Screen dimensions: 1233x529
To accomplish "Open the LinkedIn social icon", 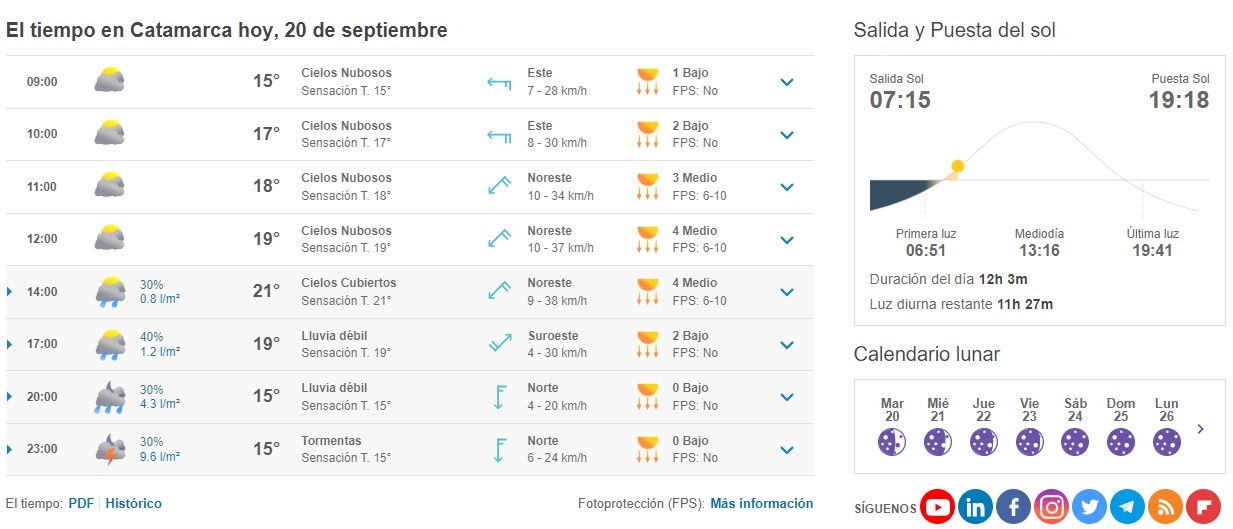I will [x=975, y=508].
